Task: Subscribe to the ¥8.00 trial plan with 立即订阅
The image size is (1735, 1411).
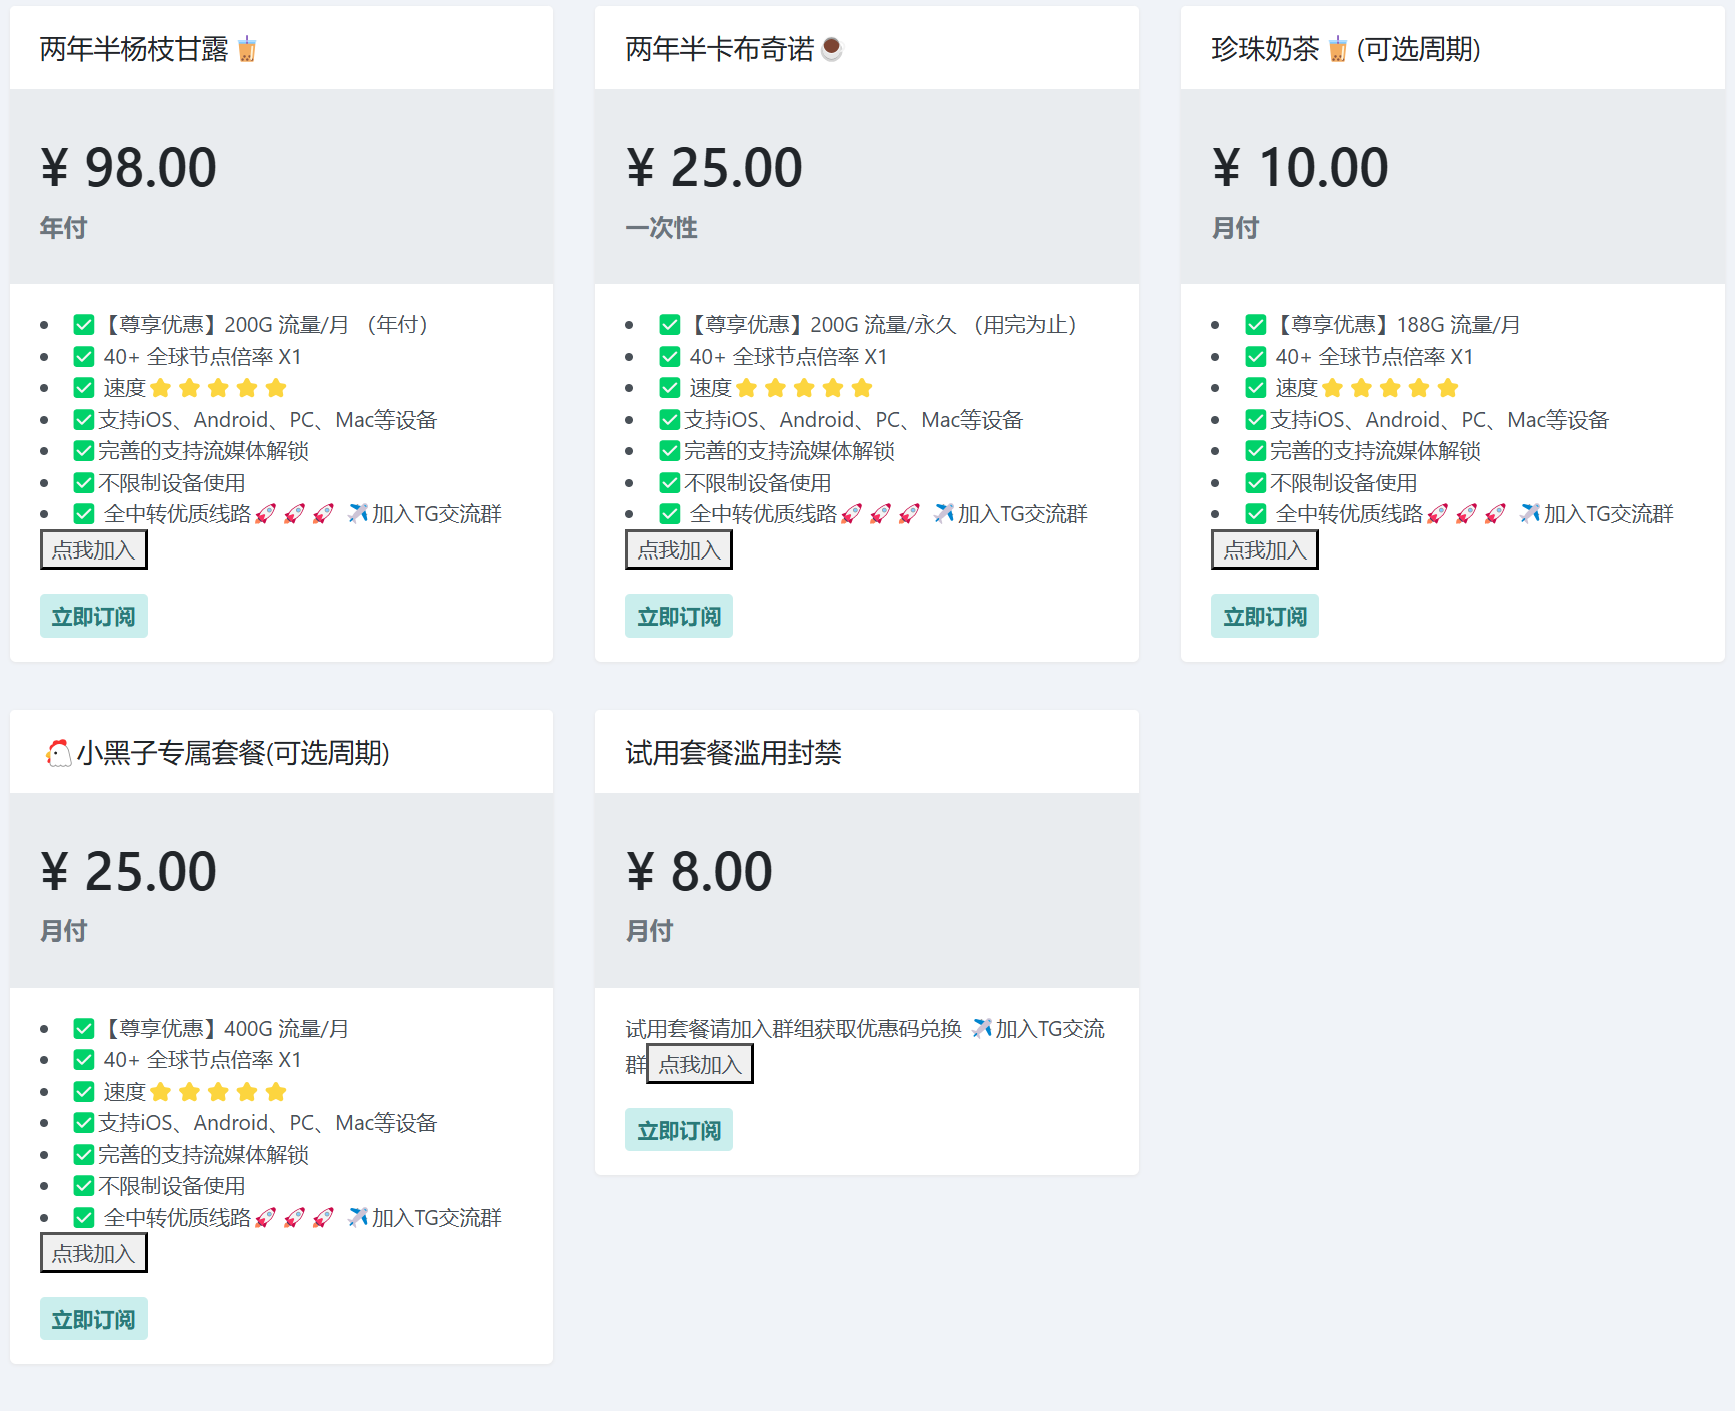Action: [679, 1130]
